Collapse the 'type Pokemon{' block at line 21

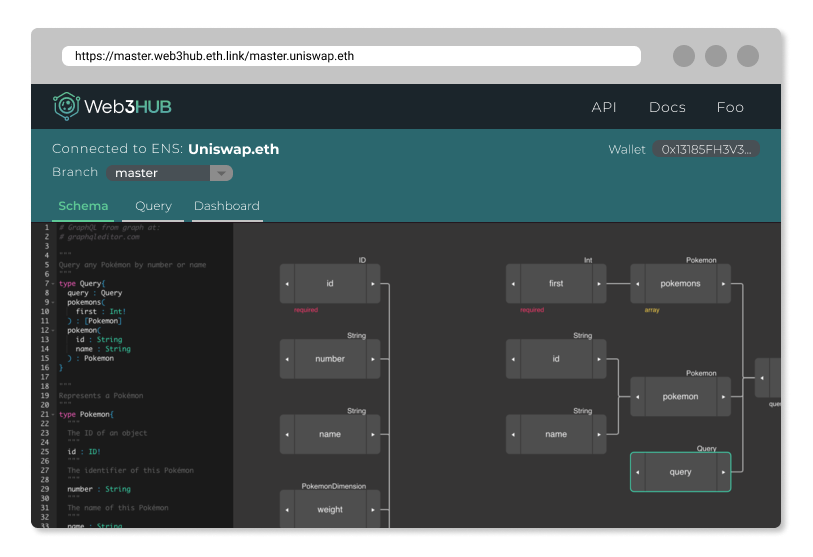(53, 414)
